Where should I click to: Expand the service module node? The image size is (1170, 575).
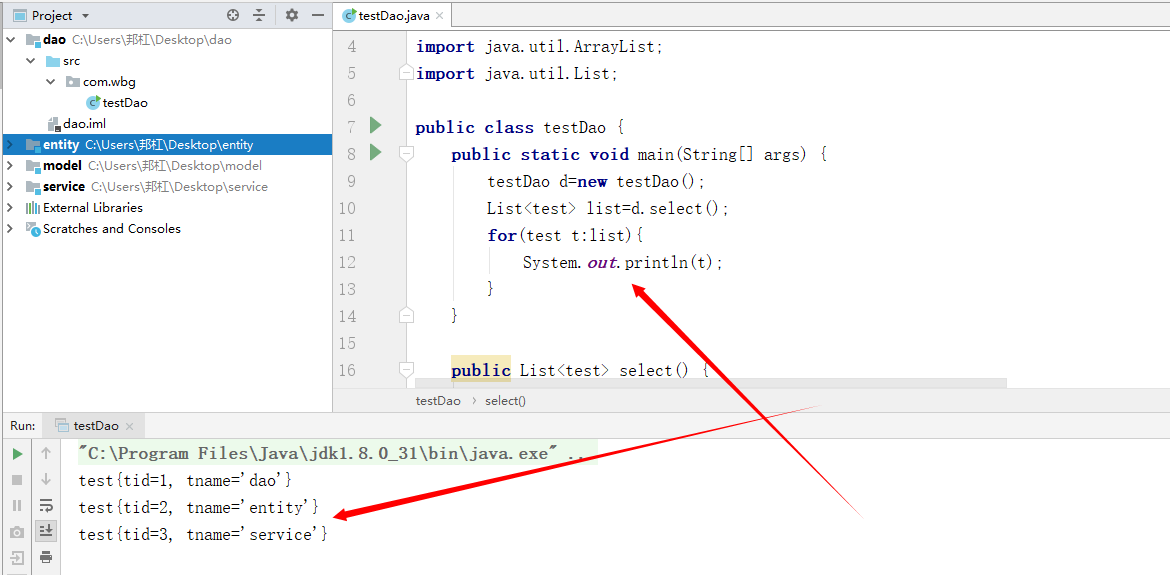point(10,186)
